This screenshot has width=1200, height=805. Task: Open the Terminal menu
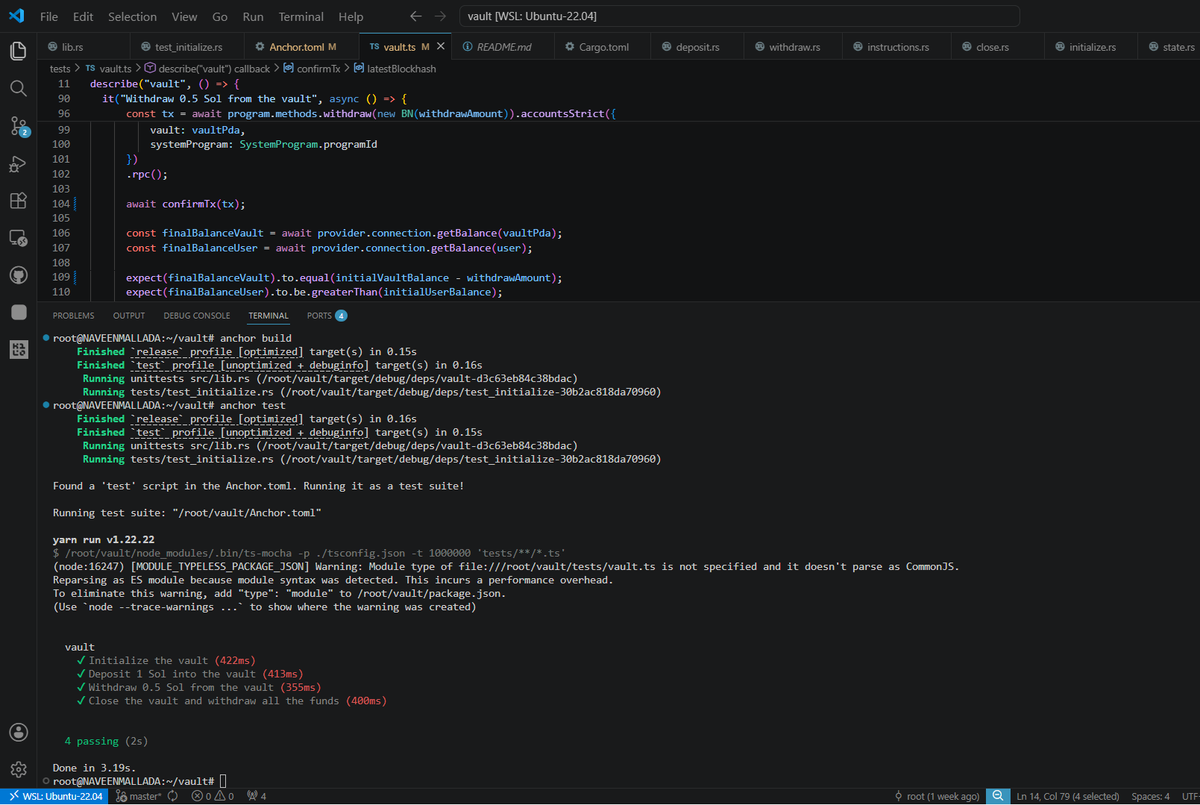301,17
